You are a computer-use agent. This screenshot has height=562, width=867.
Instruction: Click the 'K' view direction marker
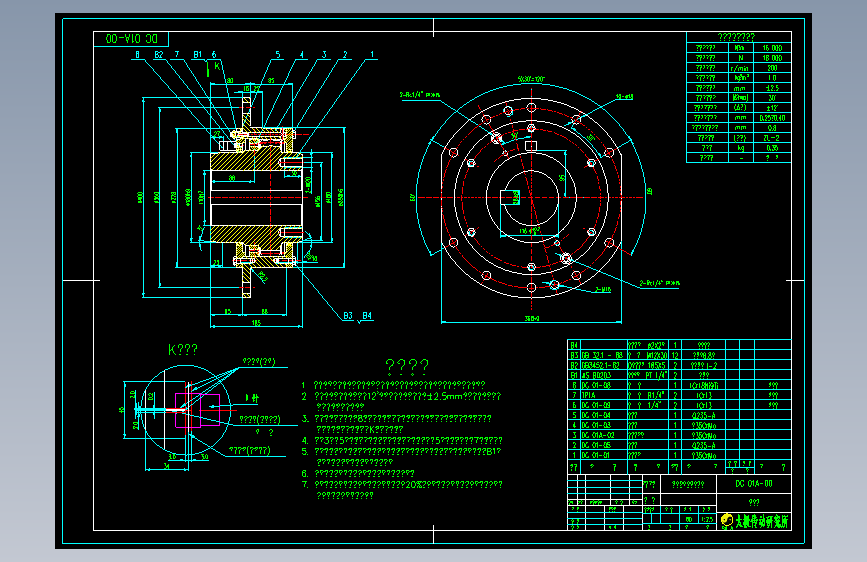click(217, 66)
